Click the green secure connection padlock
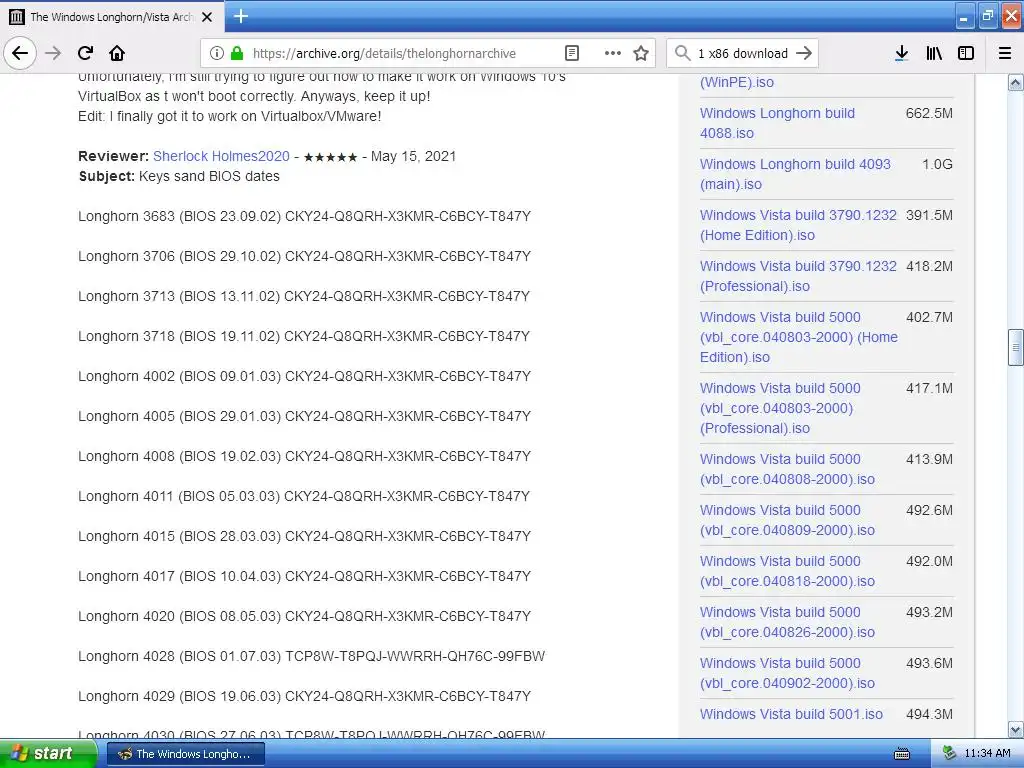The height and width of the screenshot is (768, 1024). (x=237, y=53)
